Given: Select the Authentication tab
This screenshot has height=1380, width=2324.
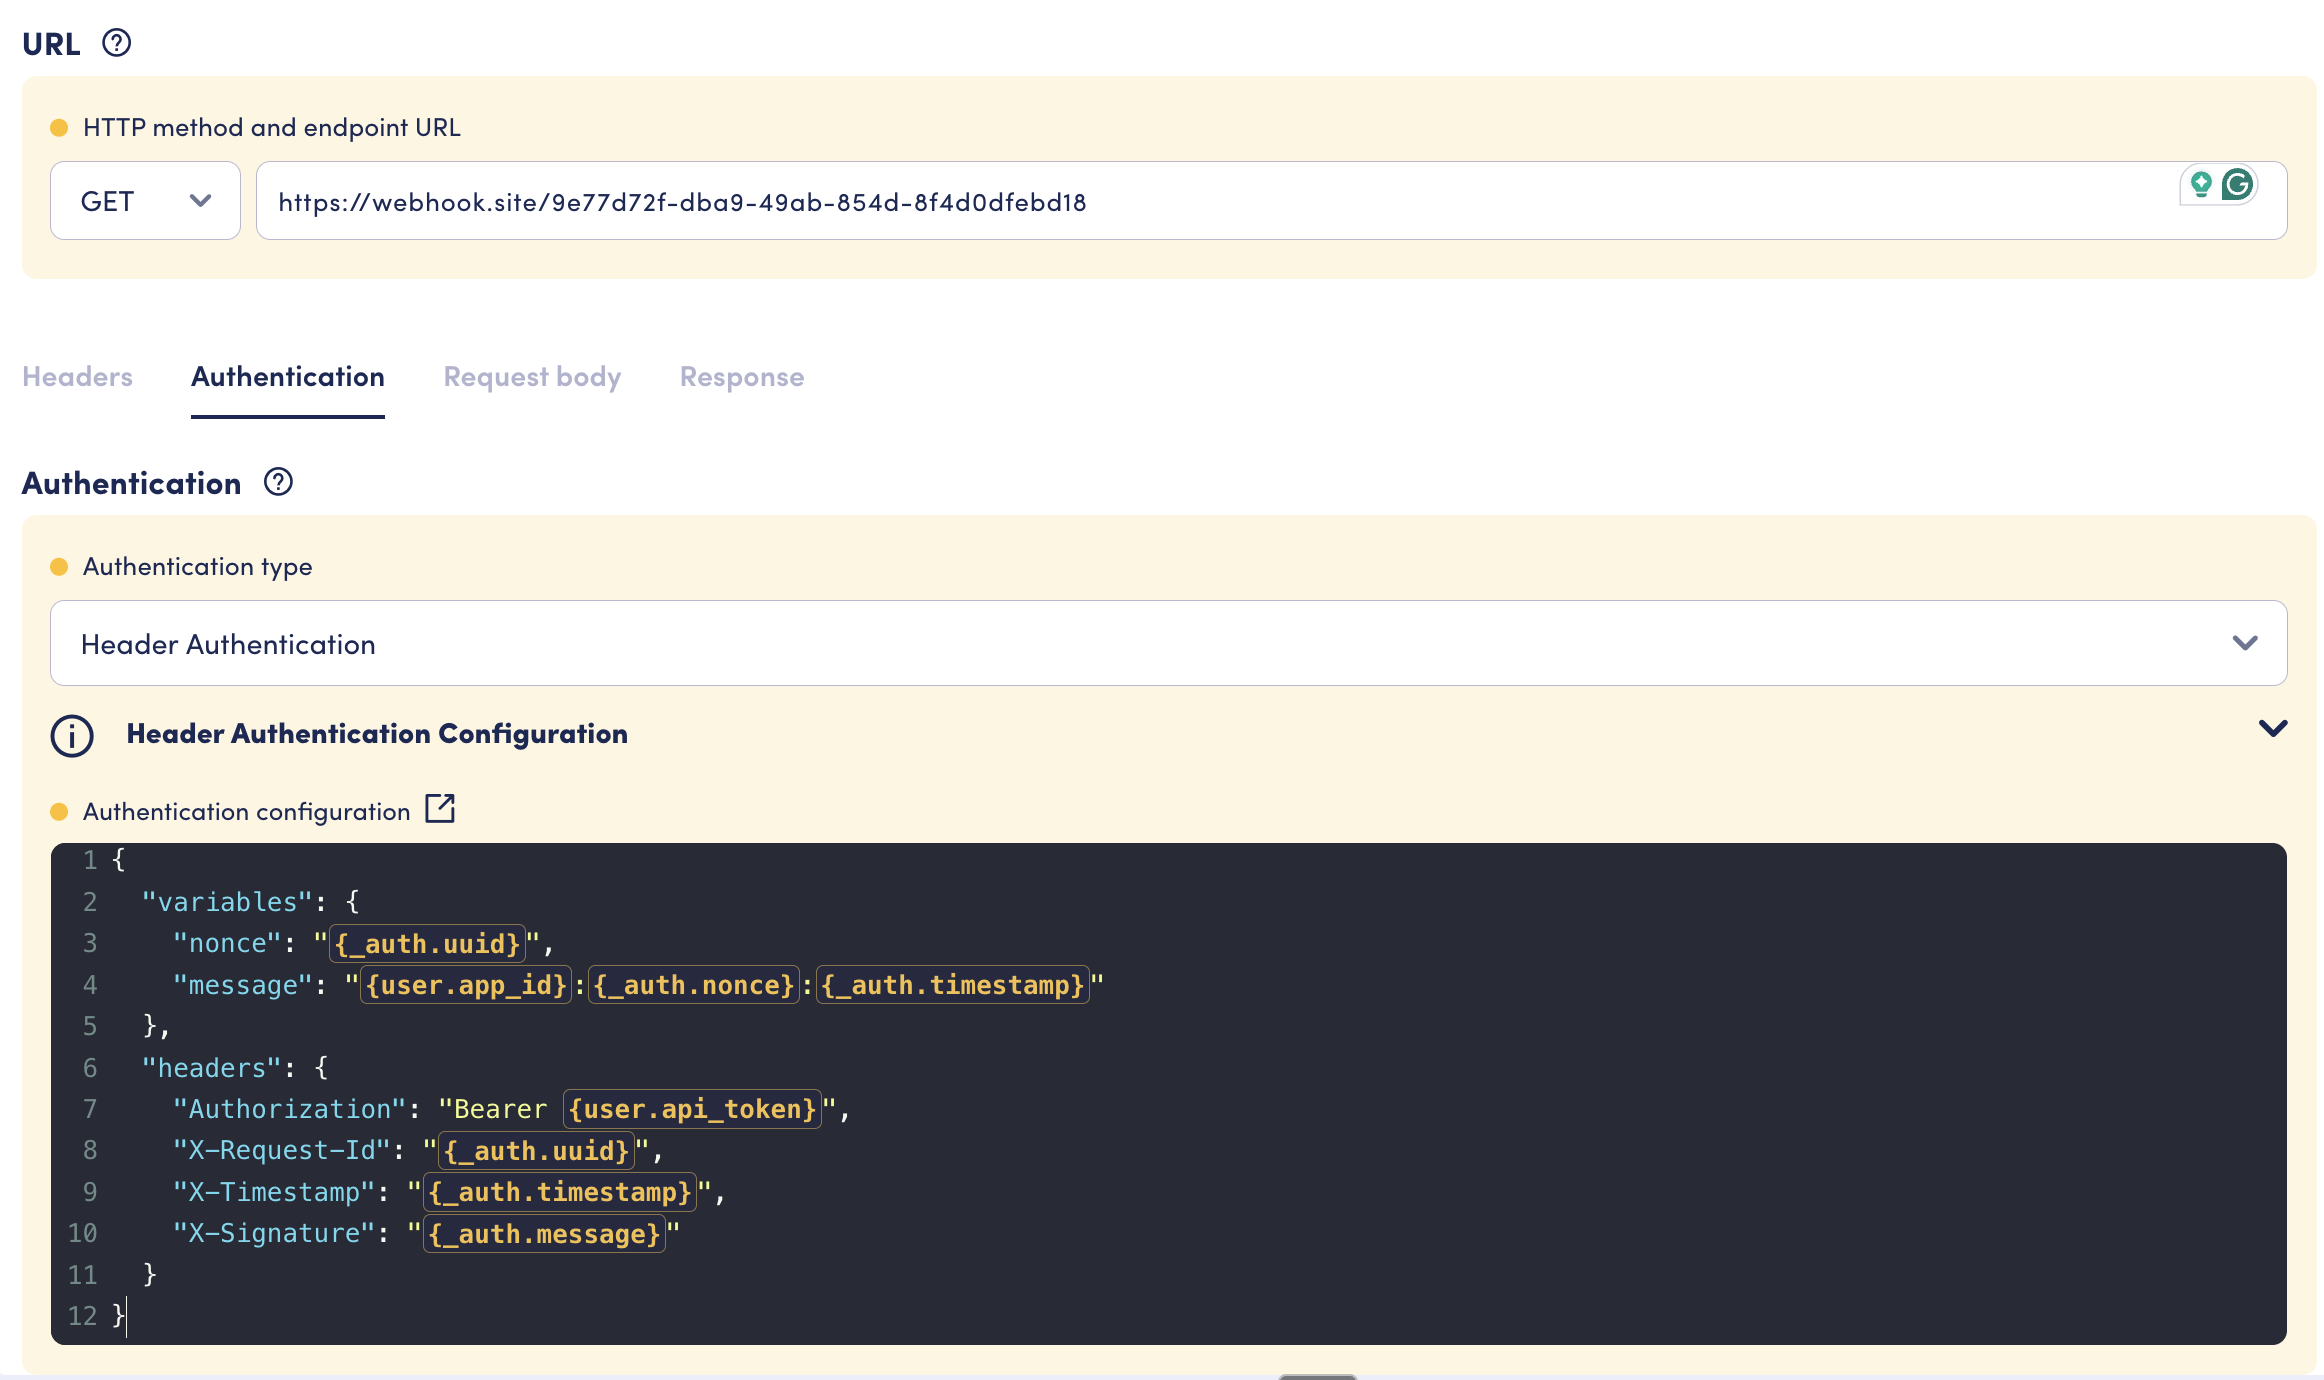Looking at the screenshot, I should tap(288, 377).
